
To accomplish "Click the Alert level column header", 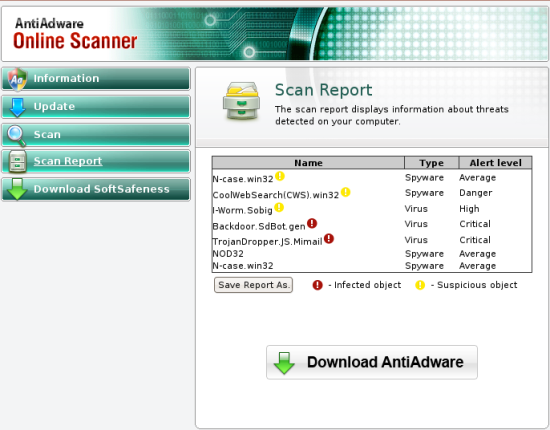I will [x=495, y=163].
